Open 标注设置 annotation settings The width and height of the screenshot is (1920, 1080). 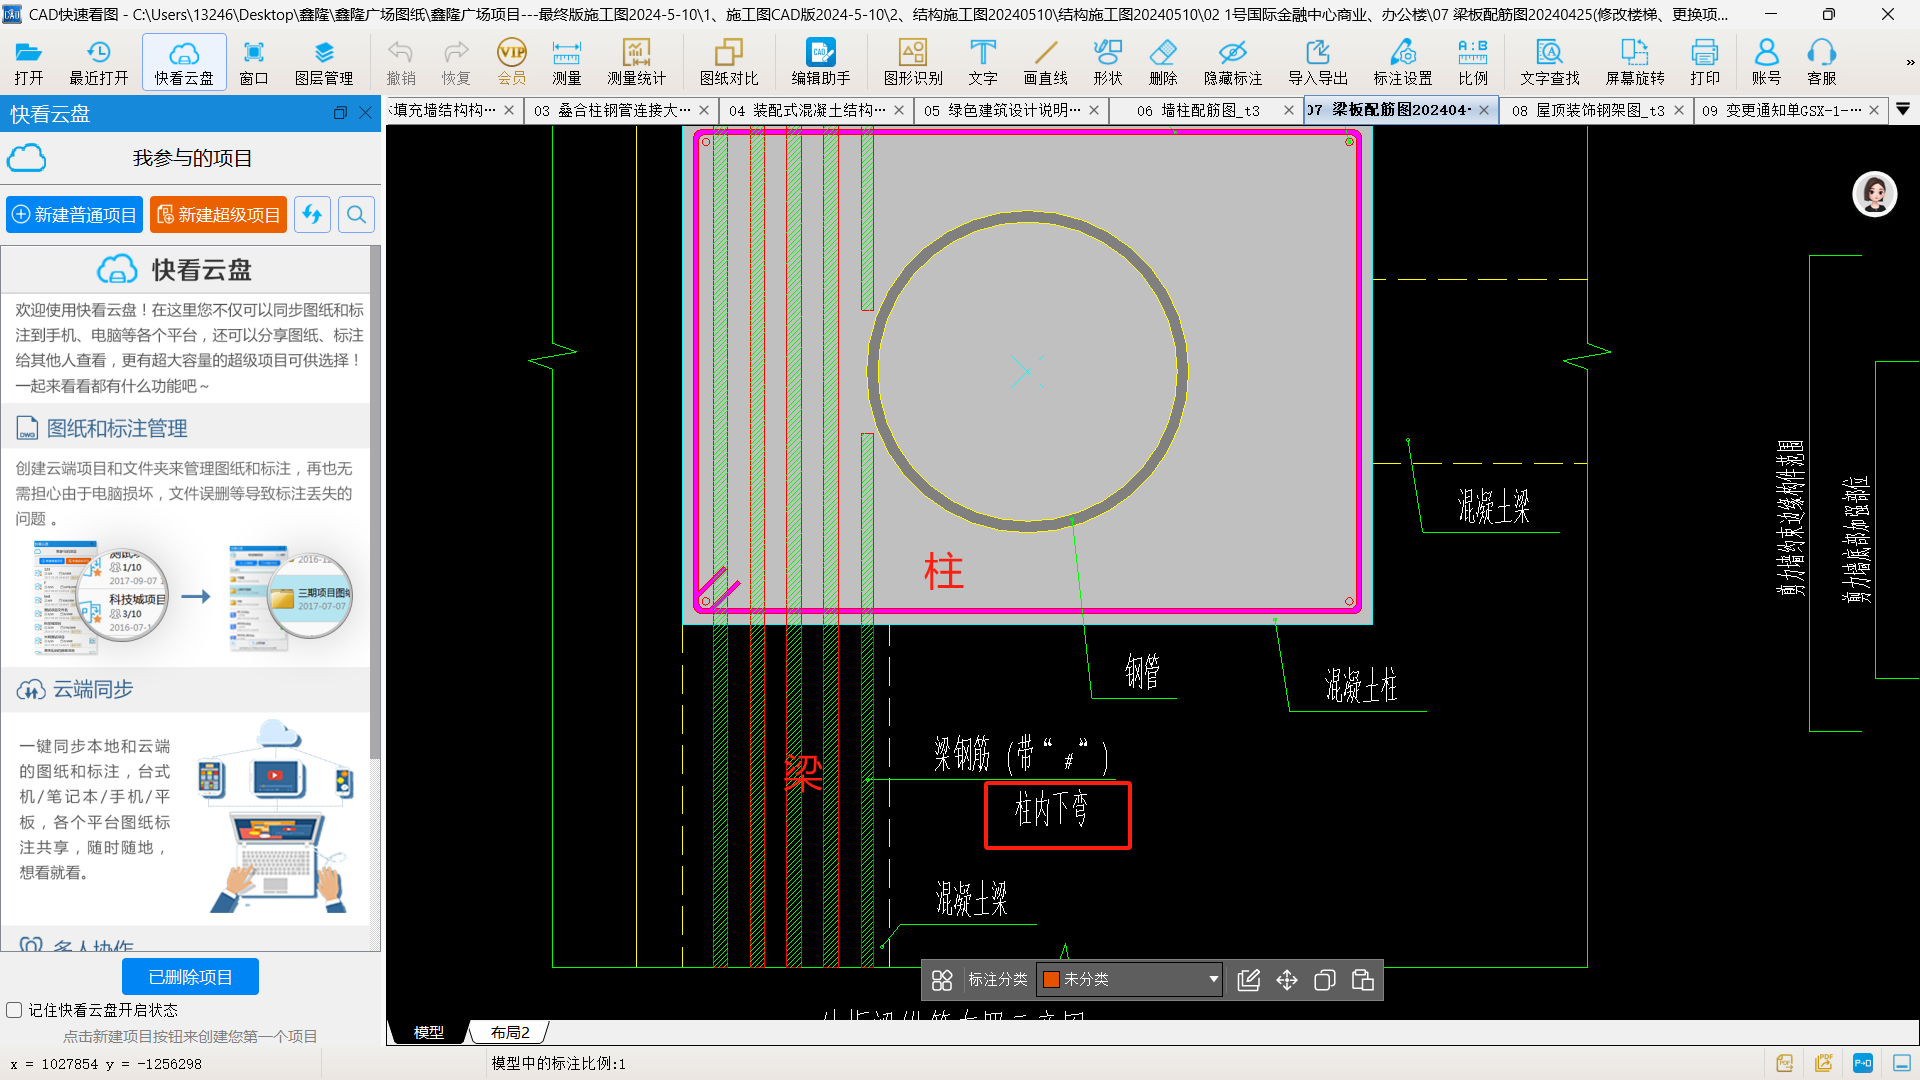click(x=1403, y=62)
